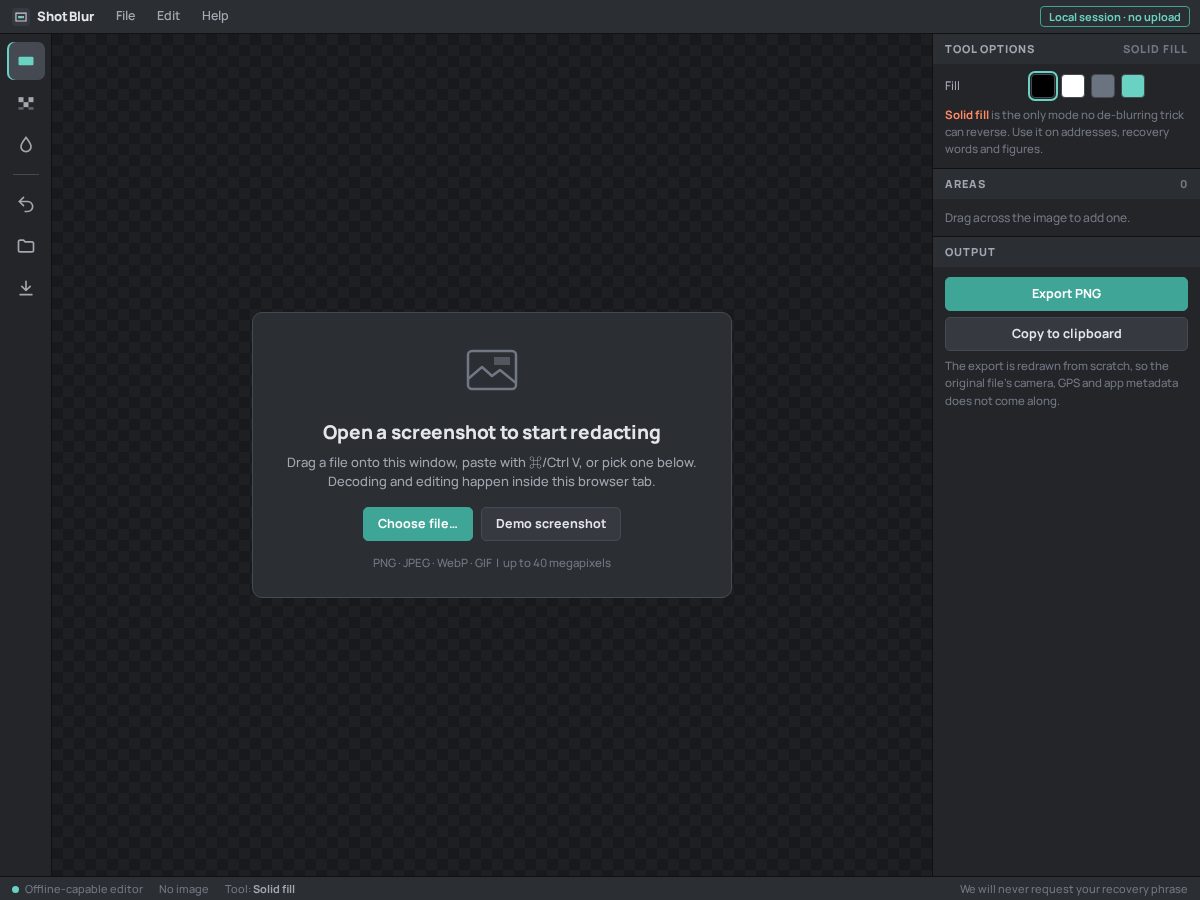Screen dimensions: 1200x900
Task: Click the No image status text
Action: coord(184,889)
